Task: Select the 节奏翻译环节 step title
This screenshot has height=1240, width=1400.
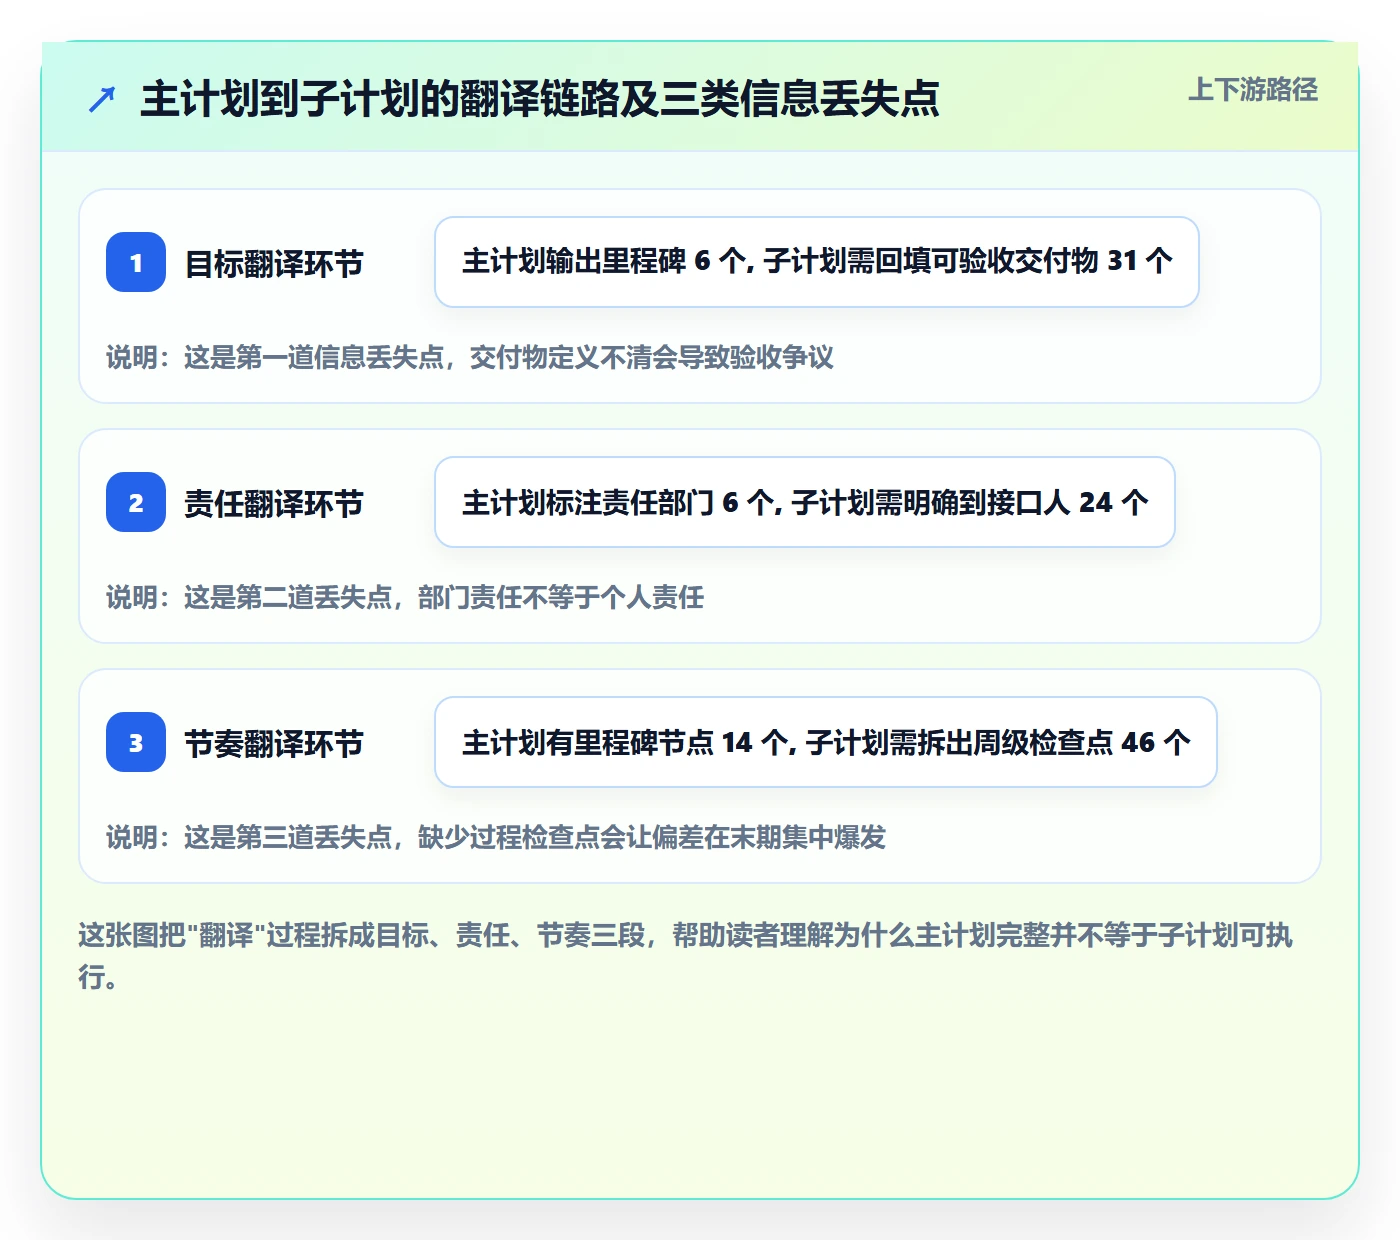Action: 274,743
